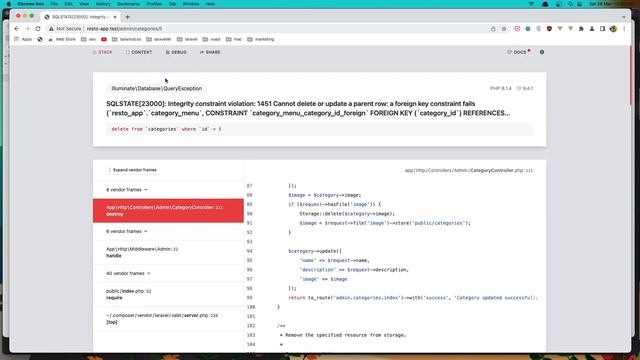
Task: Open the tab search chevron
Action: click(x=624, y=17)
